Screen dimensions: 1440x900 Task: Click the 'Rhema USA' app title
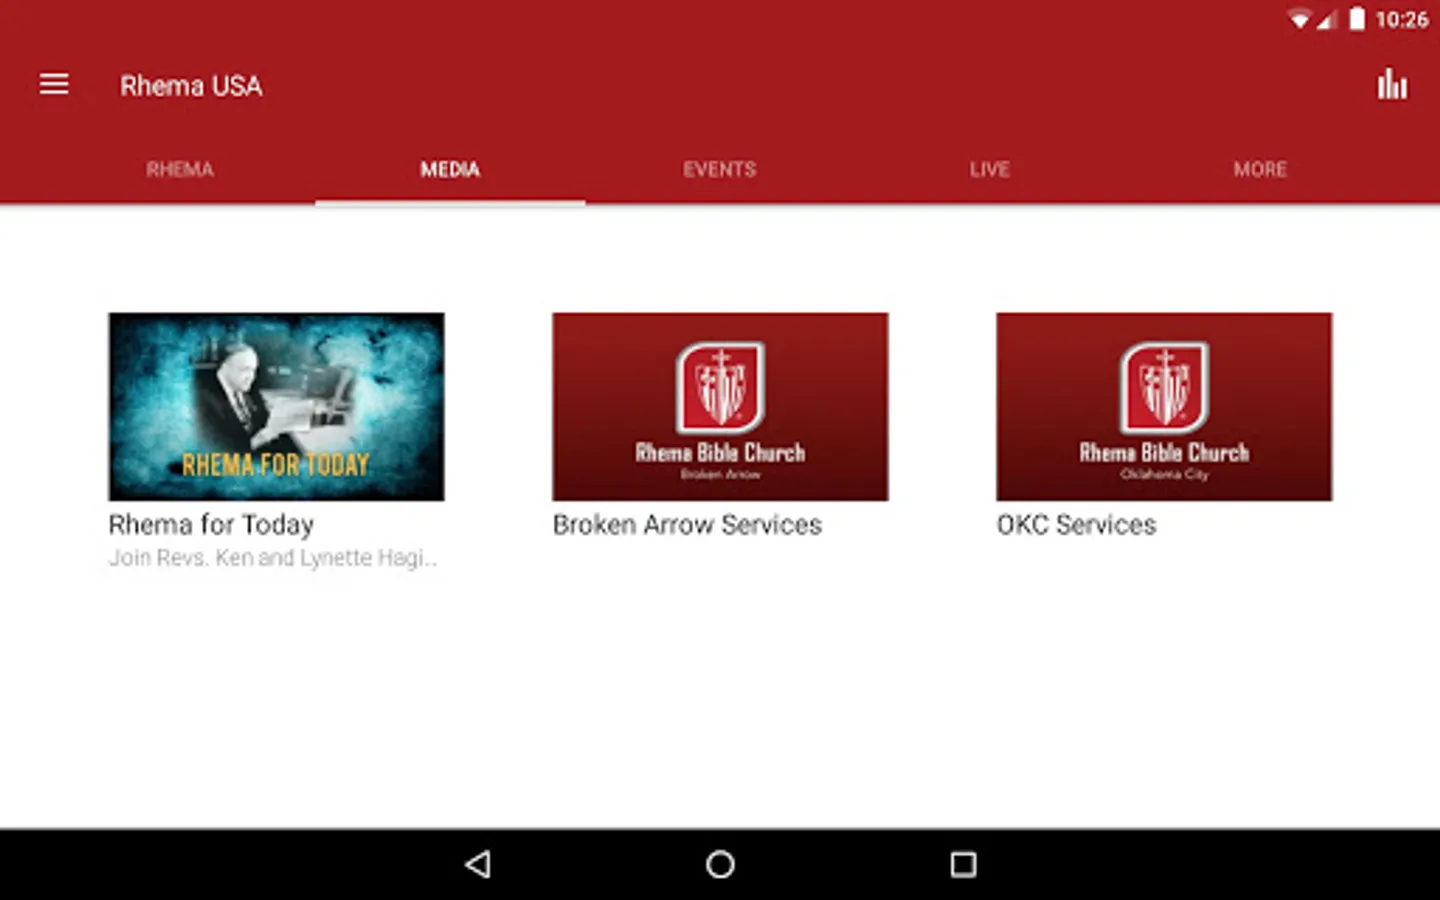click(191, 86)
